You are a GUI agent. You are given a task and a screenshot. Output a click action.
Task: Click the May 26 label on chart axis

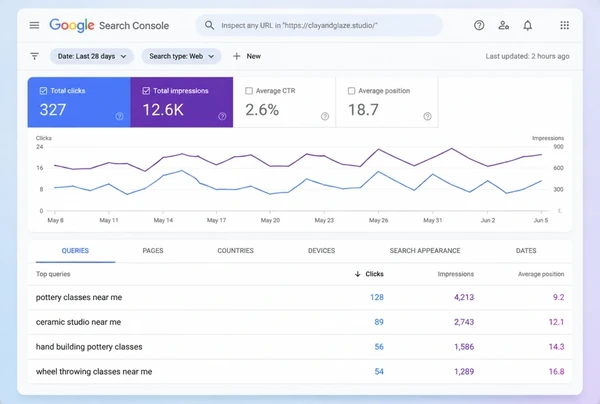[x=378, y=220]
